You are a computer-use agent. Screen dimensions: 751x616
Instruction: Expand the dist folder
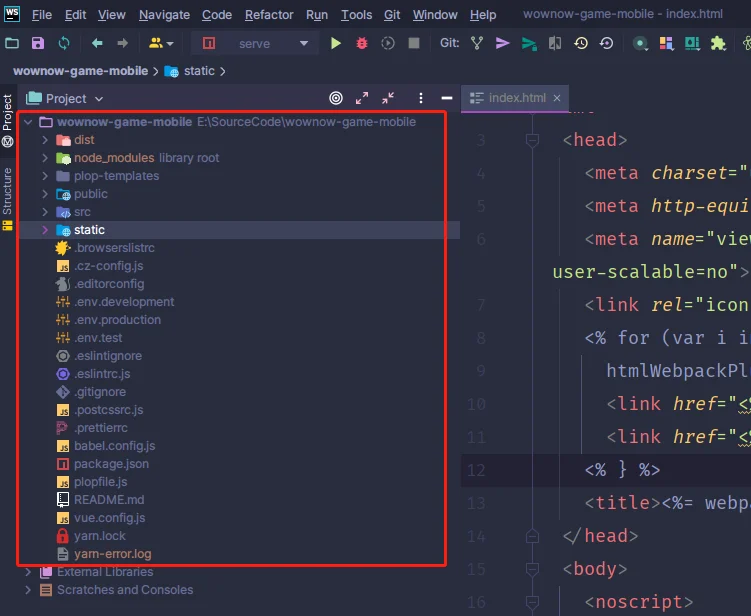pos(45,140)
